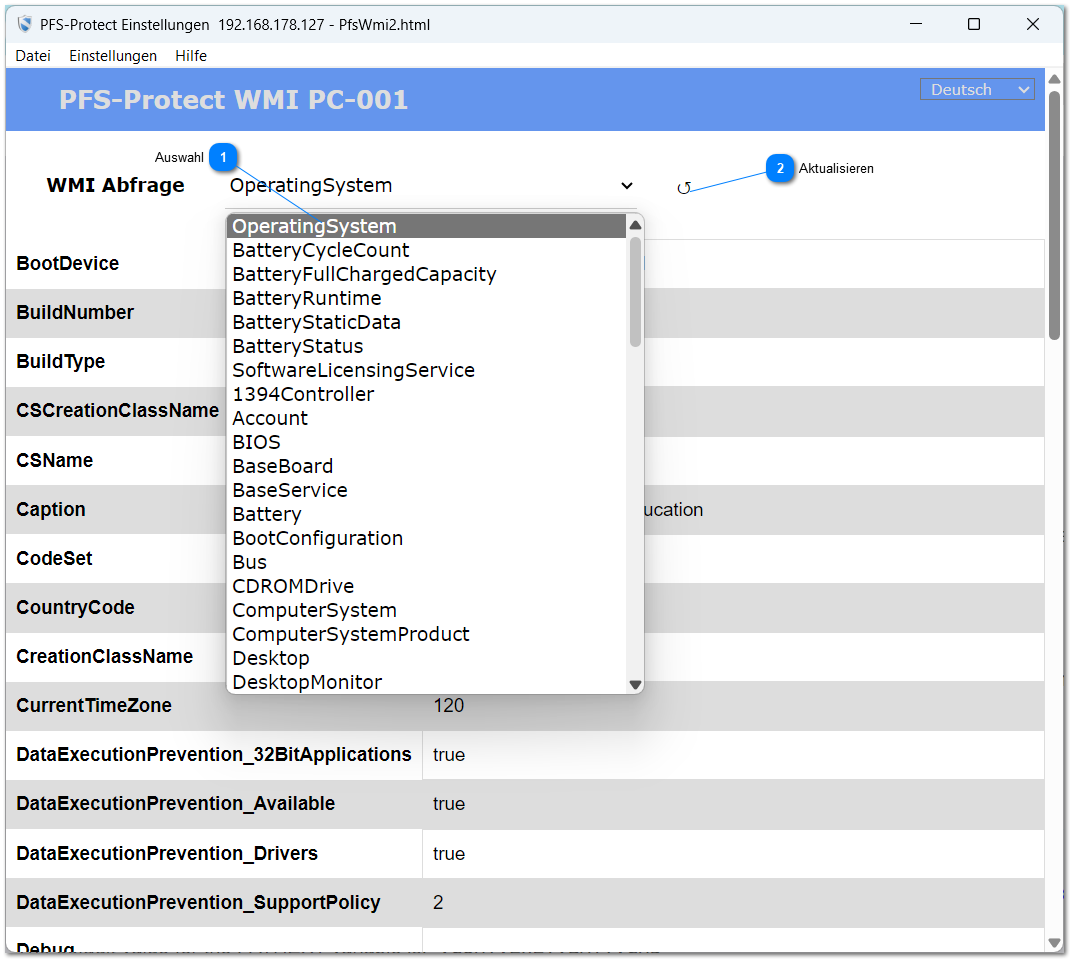Select DesktopMonitor from the WMI list
Image resolution: width=1073 pixels, height=962 pixels.
click(x=308, y=682)
